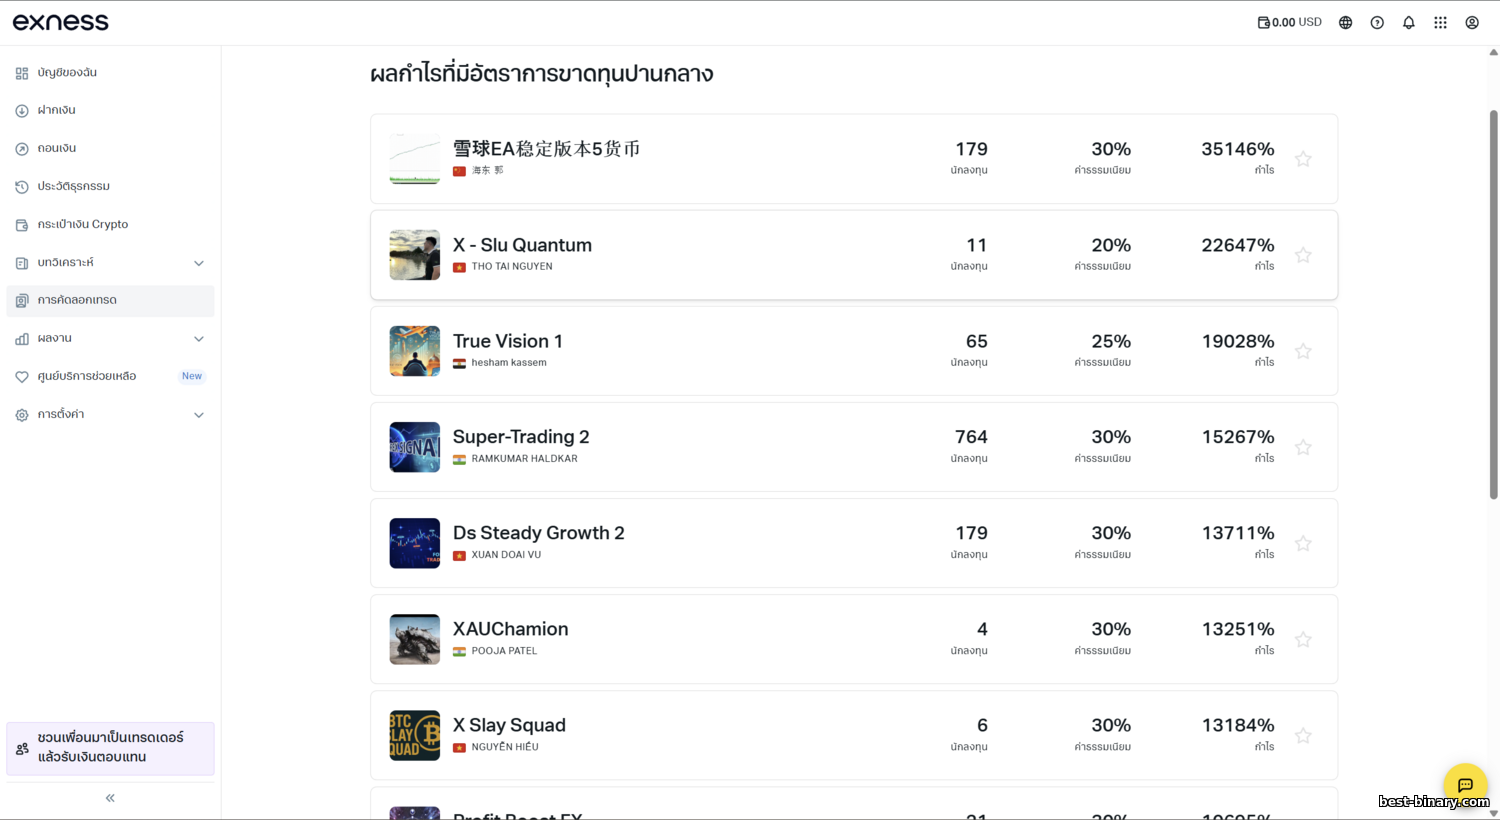Open the user profile icon
This screenshot has width=1500, height=820.
pos(1472,23)
